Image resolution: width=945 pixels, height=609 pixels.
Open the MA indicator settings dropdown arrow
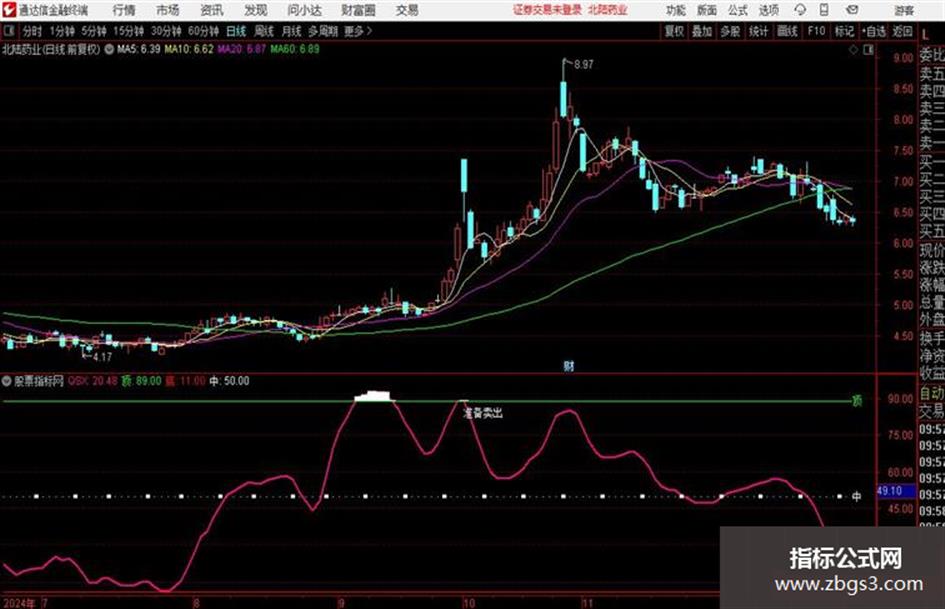(x=109, y=49)
